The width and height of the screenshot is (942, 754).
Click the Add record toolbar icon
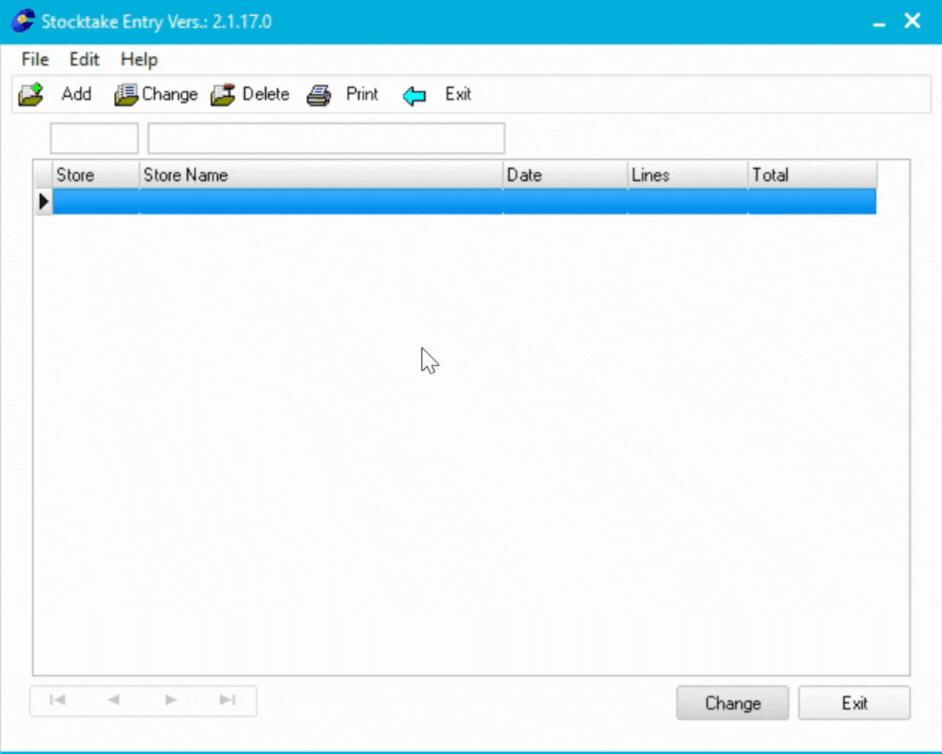pos(31,95)
